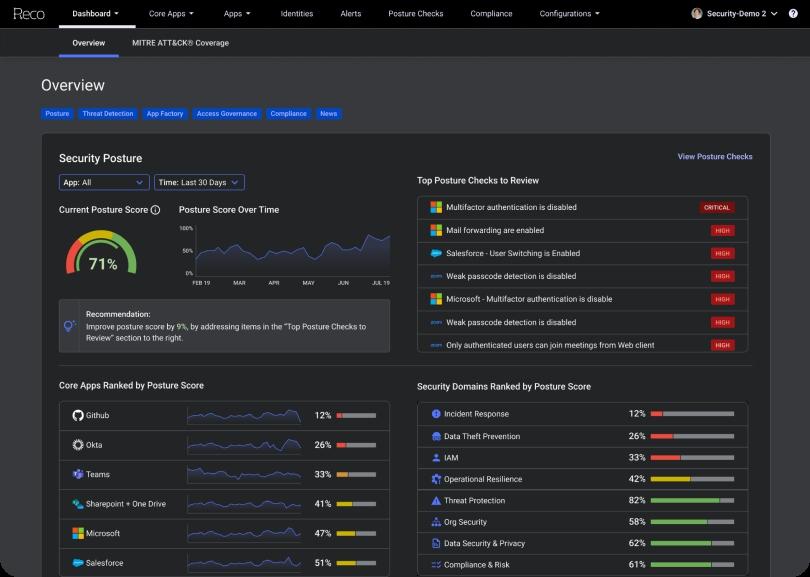The width and height of the screenshot is (810, 577).
Task: Click the Data Security & Privacy icon
Action: pyautogui.click(x=435, y=543)
